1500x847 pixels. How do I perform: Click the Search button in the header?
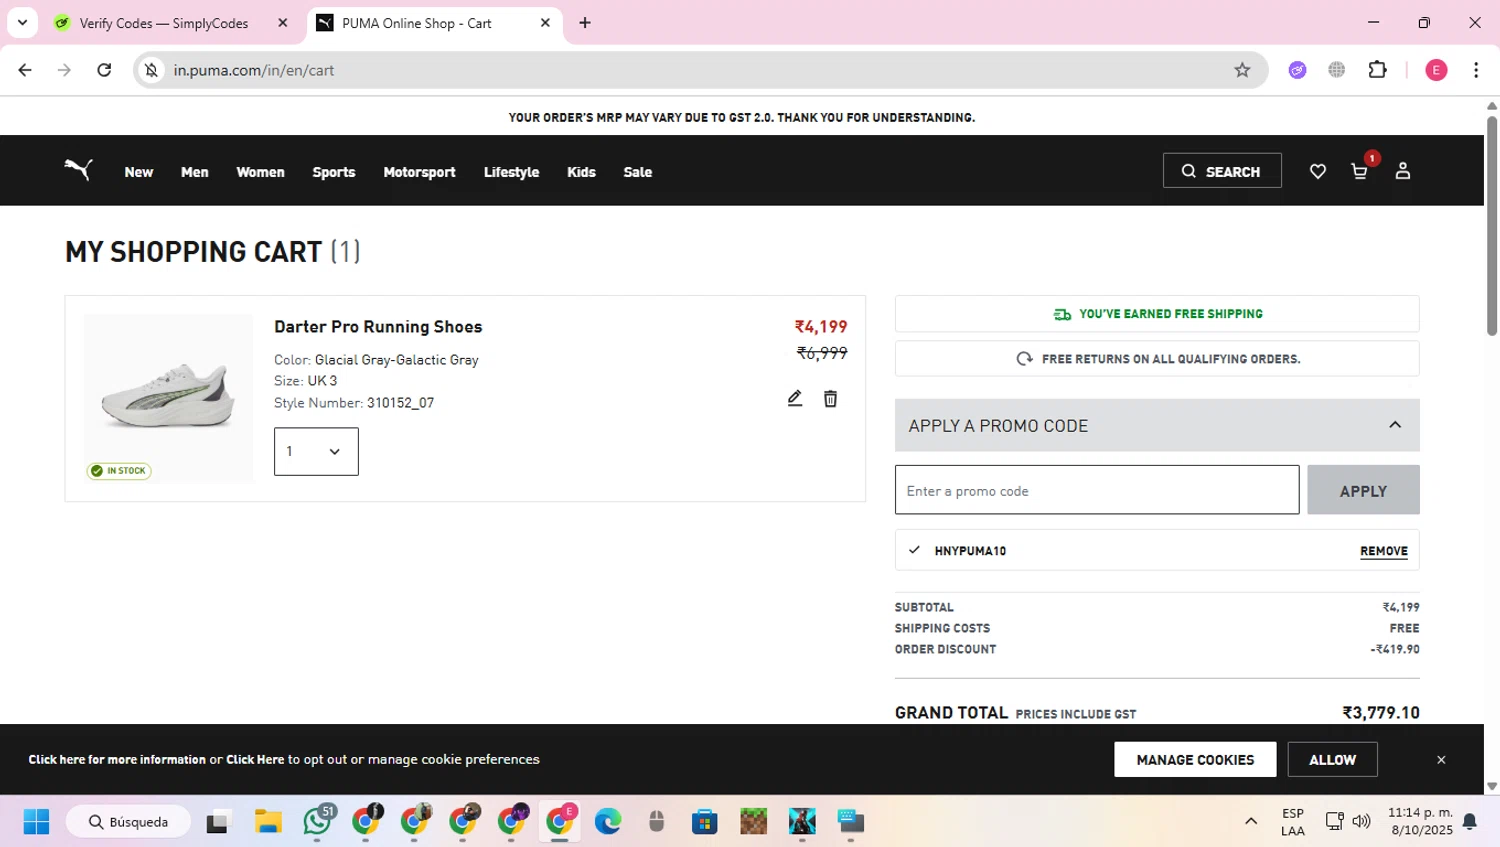(x=1222, y=171)
